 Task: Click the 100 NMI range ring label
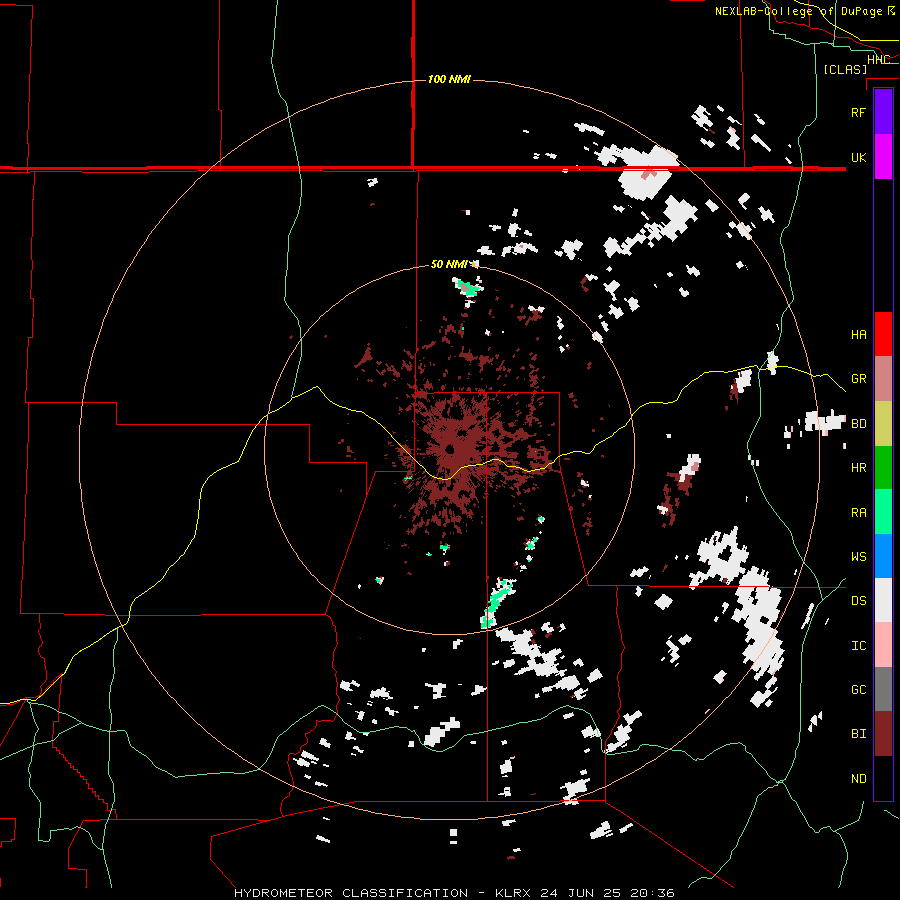tap(449, 79)
